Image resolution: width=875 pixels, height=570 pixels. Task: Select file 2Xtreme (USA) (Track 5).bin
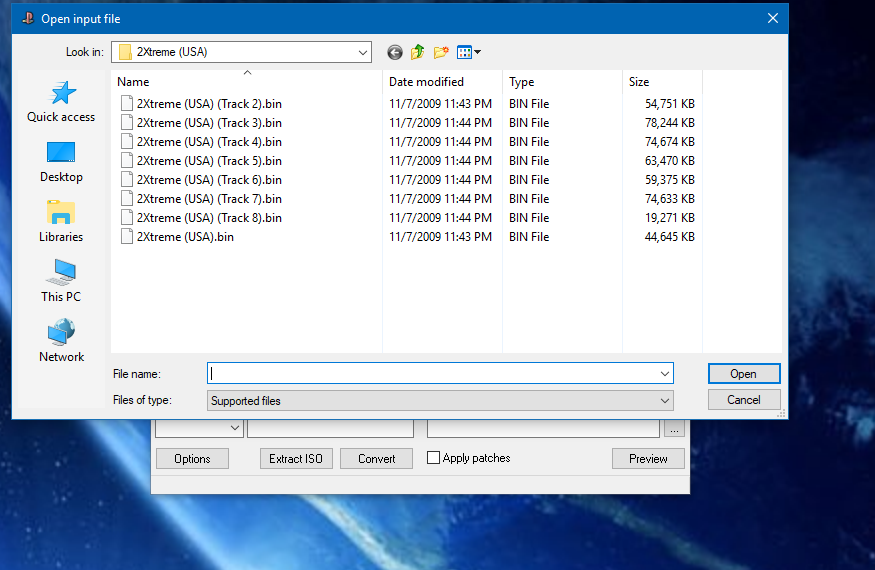coord(209,161)
